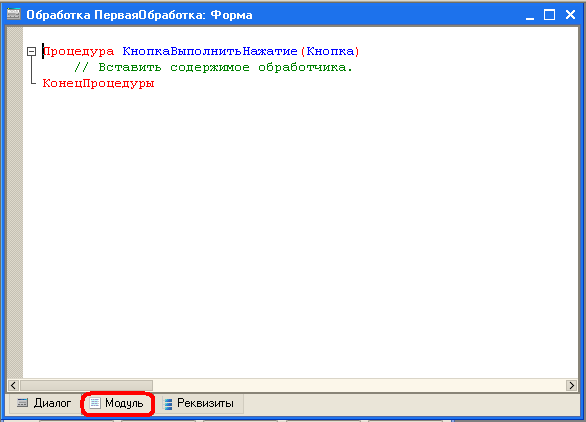Maximize the Обработка ПерваяОбработка window
Screen dimensions: 586x422
pos(549,15)
